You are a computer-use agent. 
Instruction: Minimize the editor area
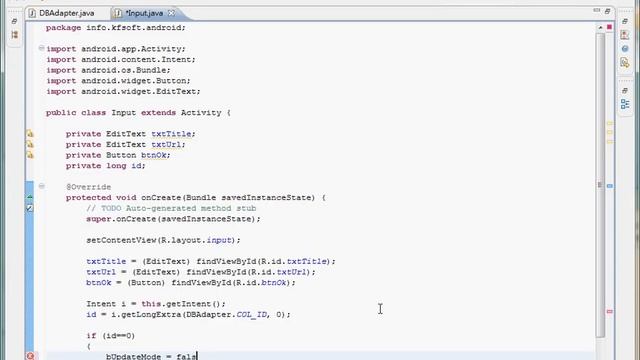pyautogui.click(x=597, y=11)
